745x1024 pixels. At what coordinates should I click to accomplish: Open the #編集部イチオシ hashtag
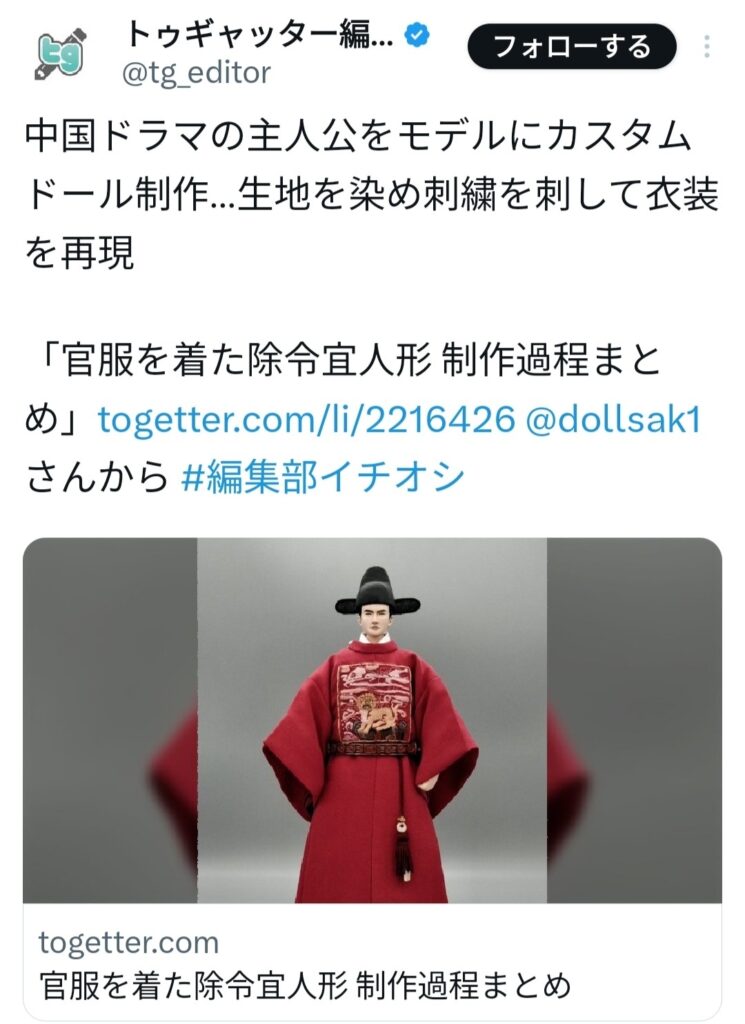pos(322,477)
